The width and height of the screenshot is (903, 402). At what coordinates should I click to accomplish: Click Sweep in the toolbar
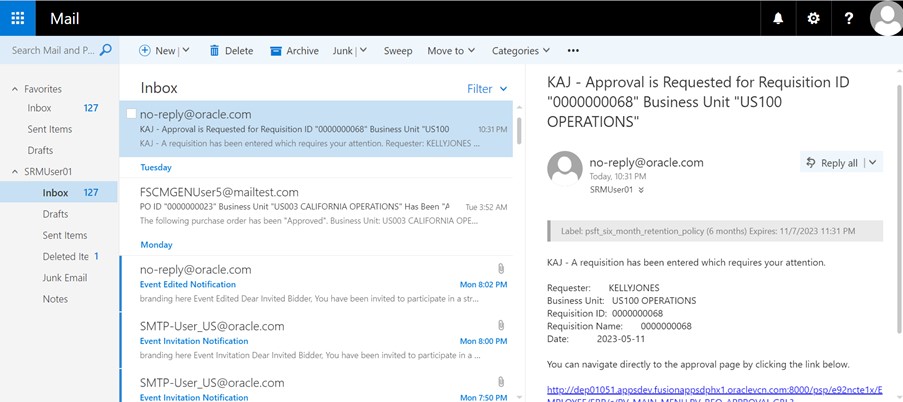(x=398, y=51)
